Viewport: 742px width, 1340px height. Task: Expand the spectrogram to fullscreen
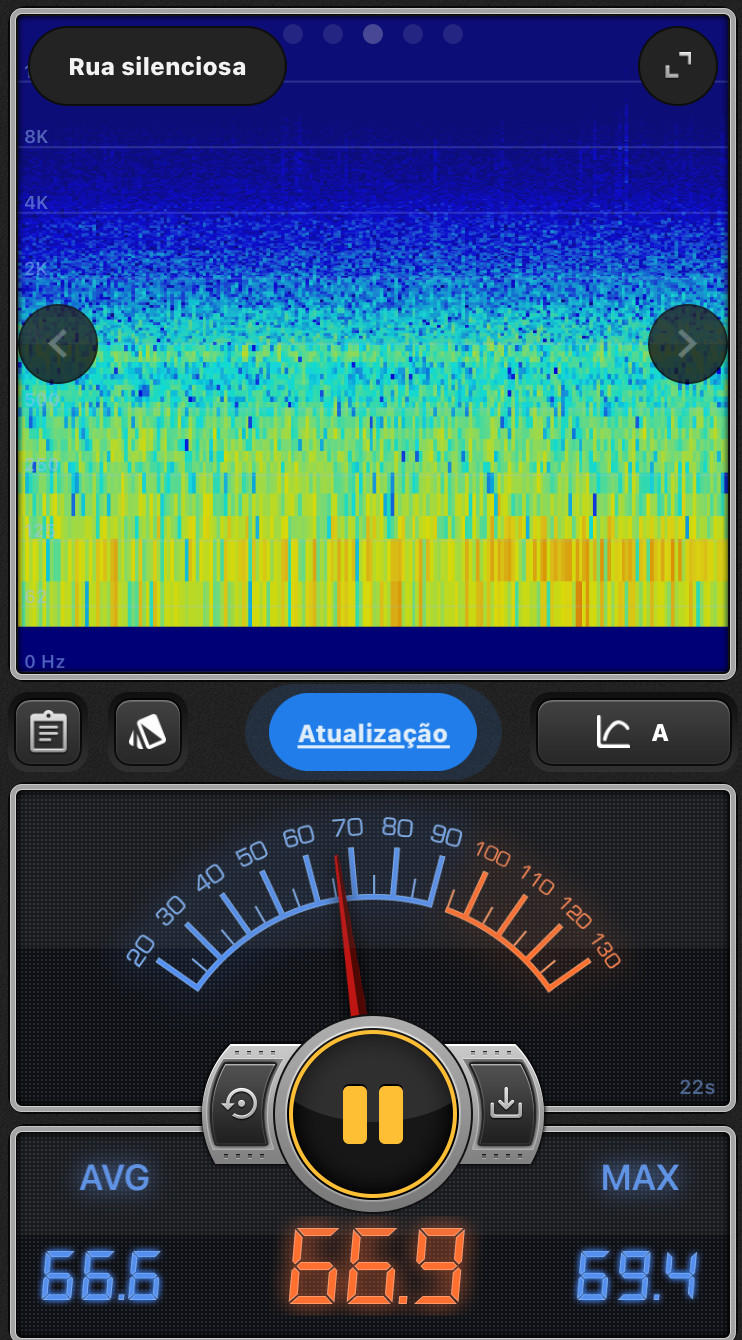point(677,66)
